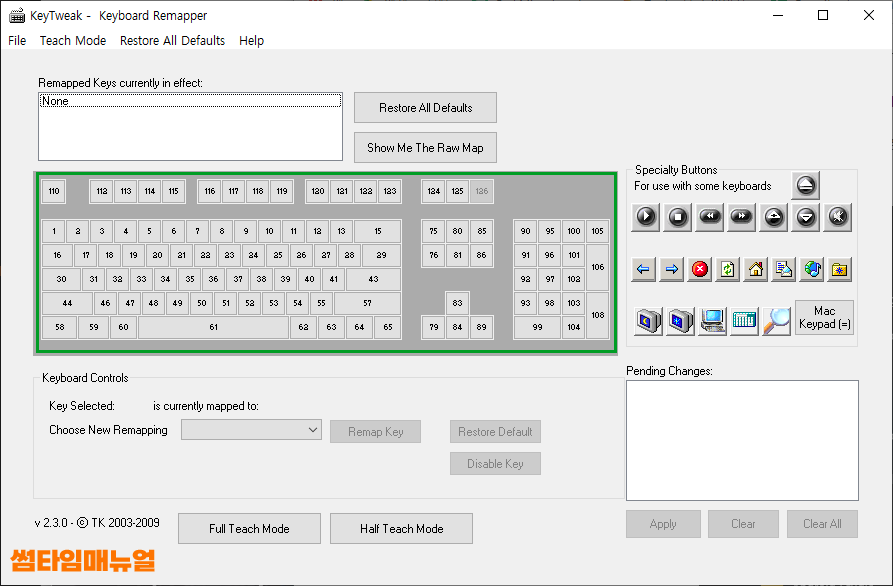
Task: Start Full Teach Mode
Action: pyautogui.click(x=249, y=528)
